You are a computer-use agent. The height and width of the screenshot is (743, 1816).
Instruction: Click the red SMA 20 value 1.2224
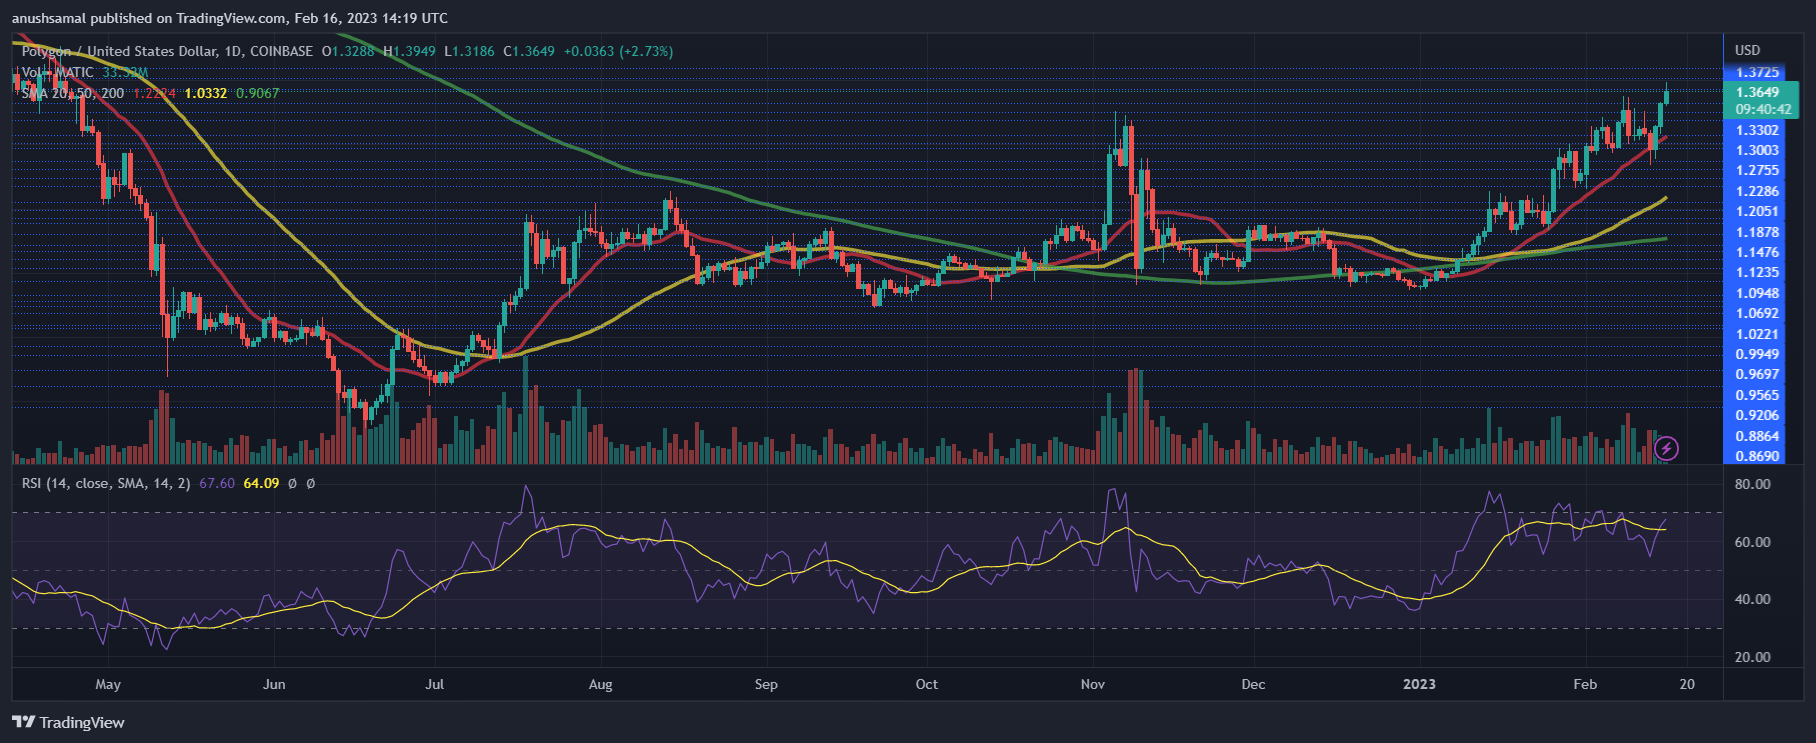pyautogui.click(x=154, y=93)
